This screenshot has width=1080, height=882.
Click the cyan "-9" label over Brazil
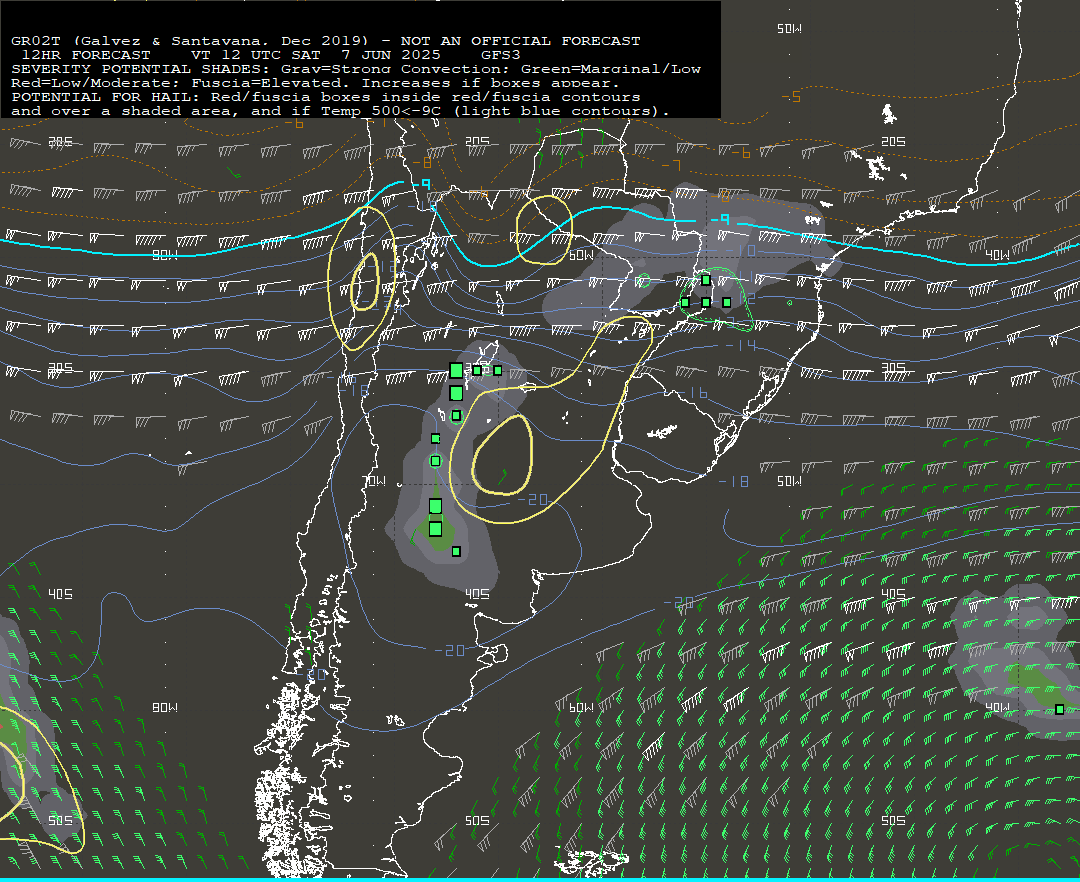pos(720,219)
